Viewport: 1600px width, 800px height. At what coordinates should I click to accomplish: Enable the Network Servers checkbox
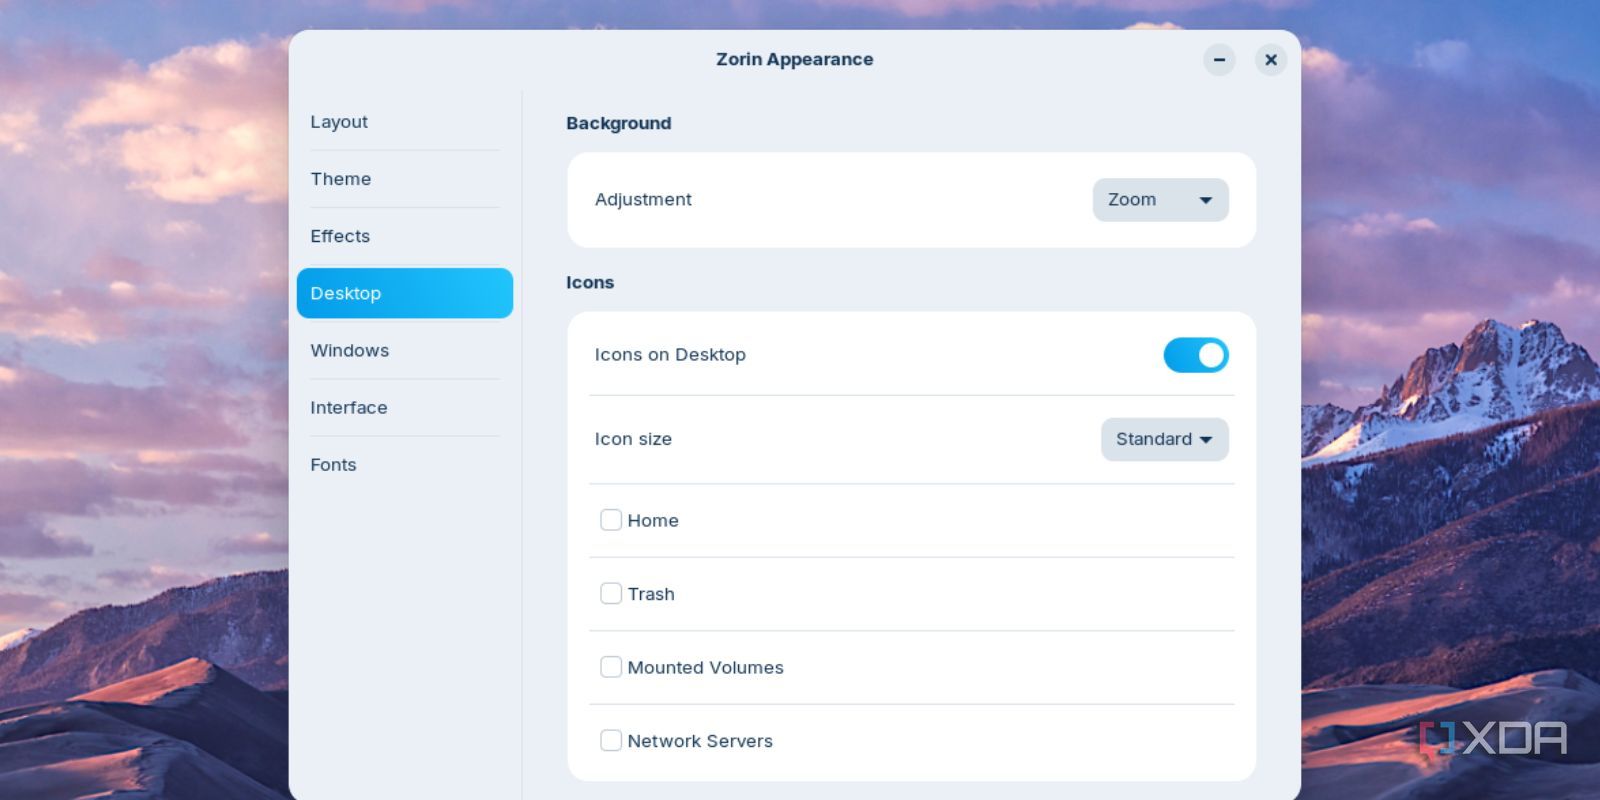611,741
